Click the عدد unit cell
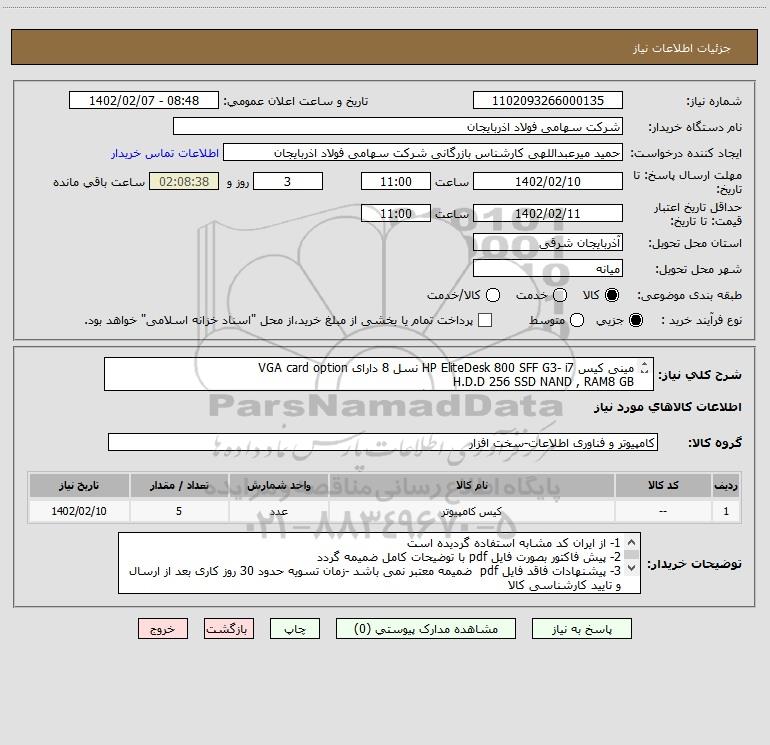 (278, 511)
